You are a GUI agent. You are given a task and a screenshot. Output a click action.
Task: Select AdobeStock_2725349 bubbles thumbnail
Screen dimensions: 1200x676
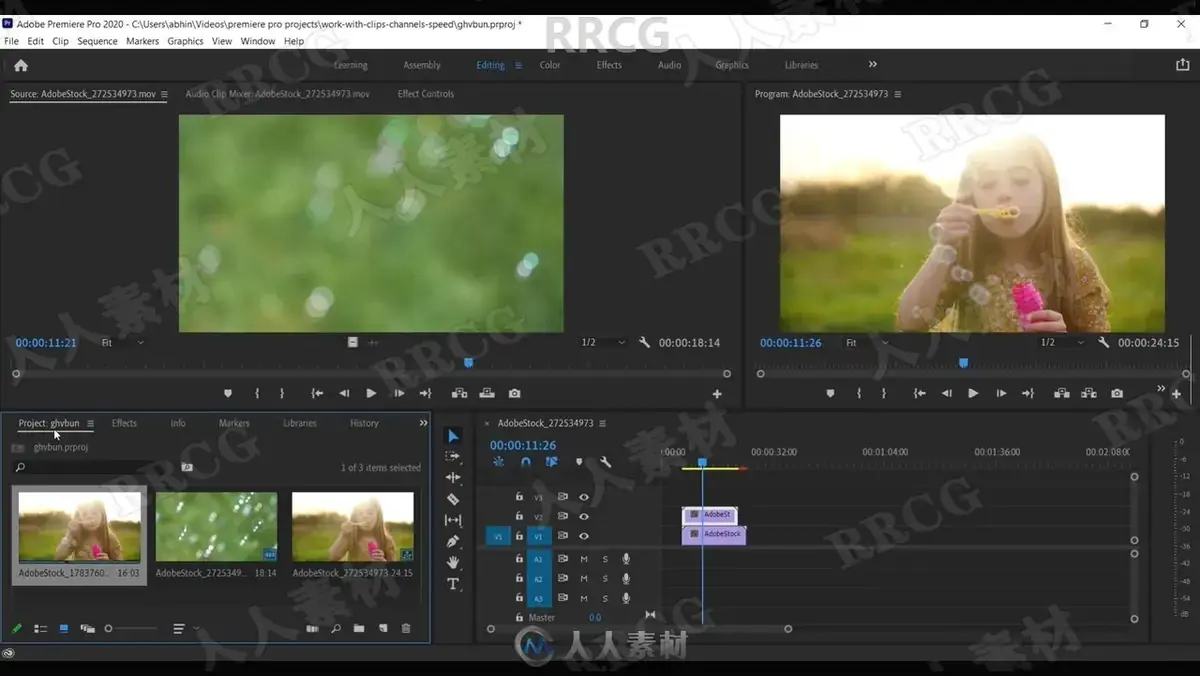pyautogui.click(x=217, y=526)
